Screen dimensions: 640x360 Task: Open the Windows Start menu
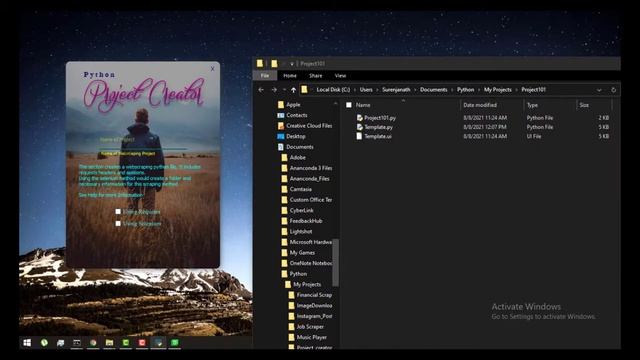(27, 343)
